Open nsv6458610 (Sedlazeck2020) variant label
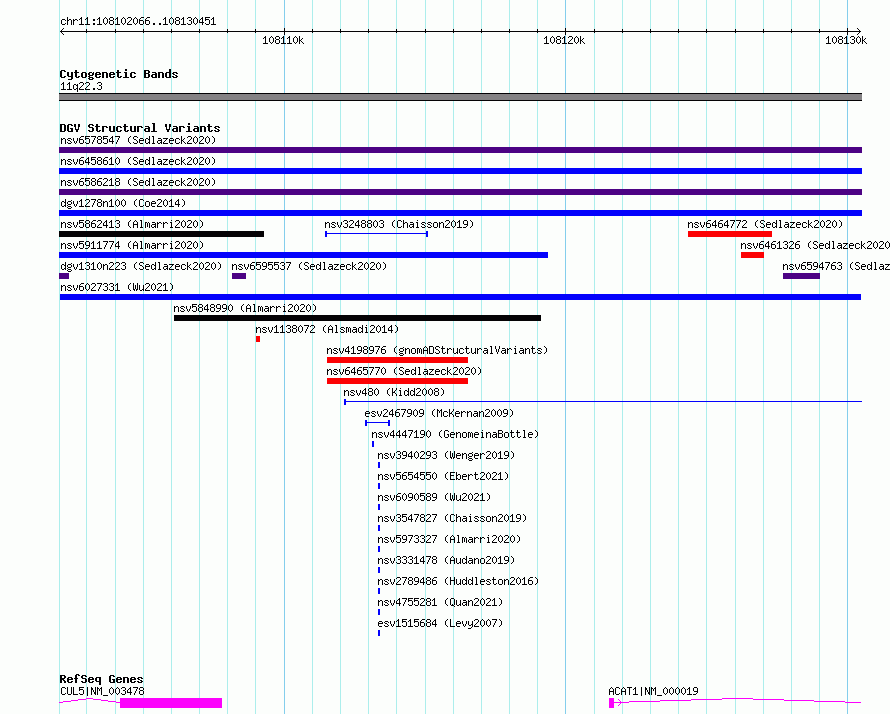The height and width of the screenshot is (714, 890). [x=138, y=161]
